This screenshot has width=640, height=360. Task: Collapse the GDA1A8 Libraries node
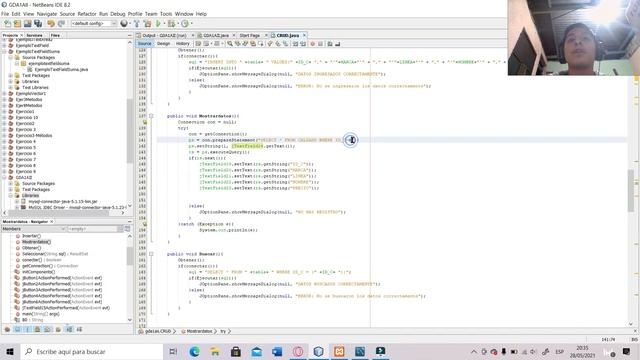click(x=11, y=196)
